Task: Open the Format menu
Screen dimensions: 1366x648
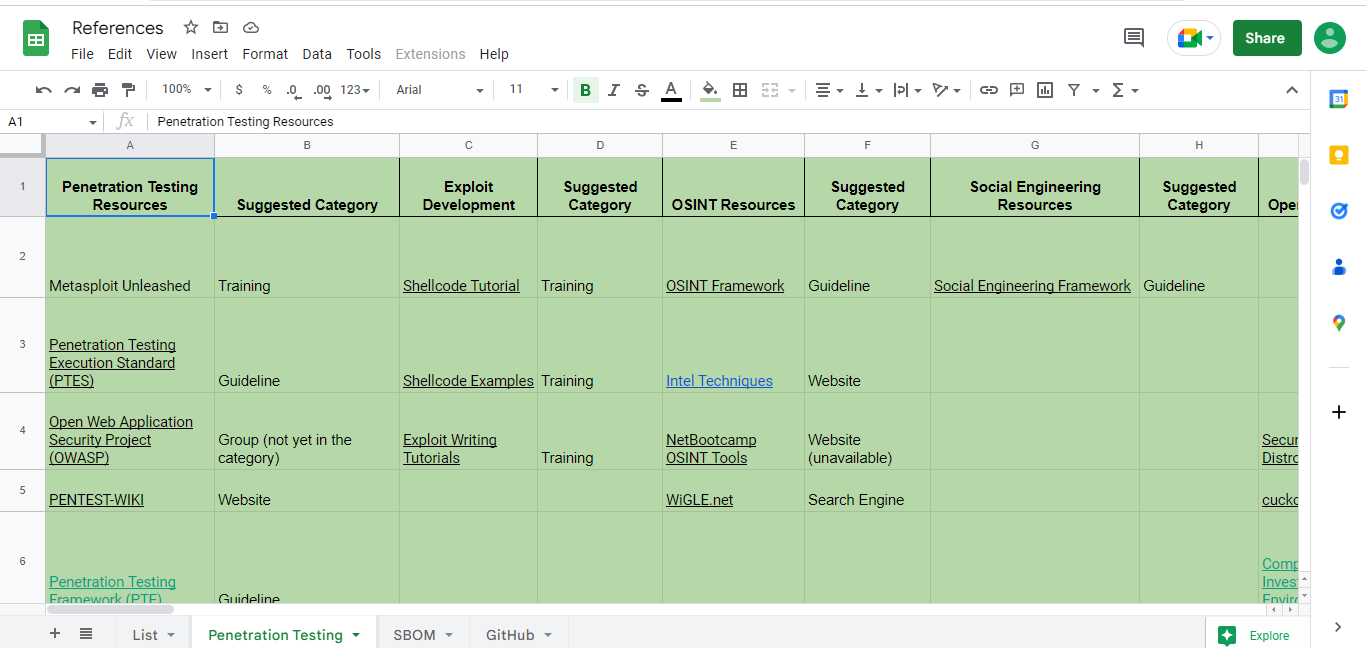Action: click(265, 54)
